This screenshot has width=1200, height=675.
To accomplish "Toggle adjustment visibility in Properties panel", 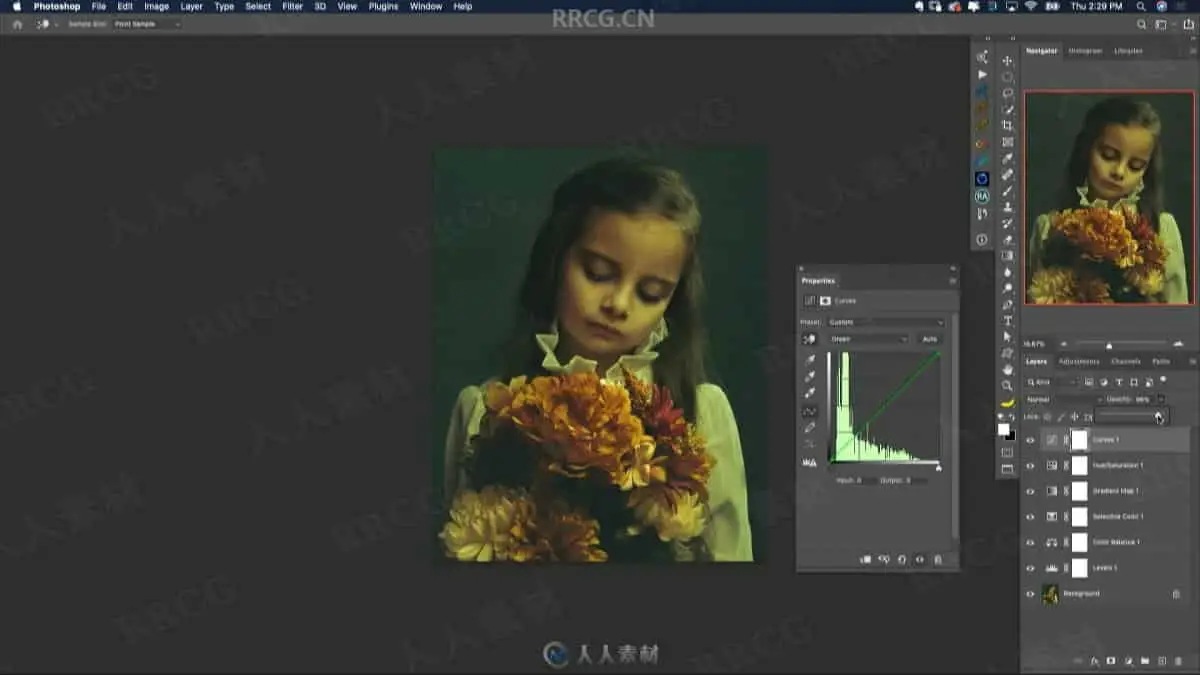I will click(920, 560).
